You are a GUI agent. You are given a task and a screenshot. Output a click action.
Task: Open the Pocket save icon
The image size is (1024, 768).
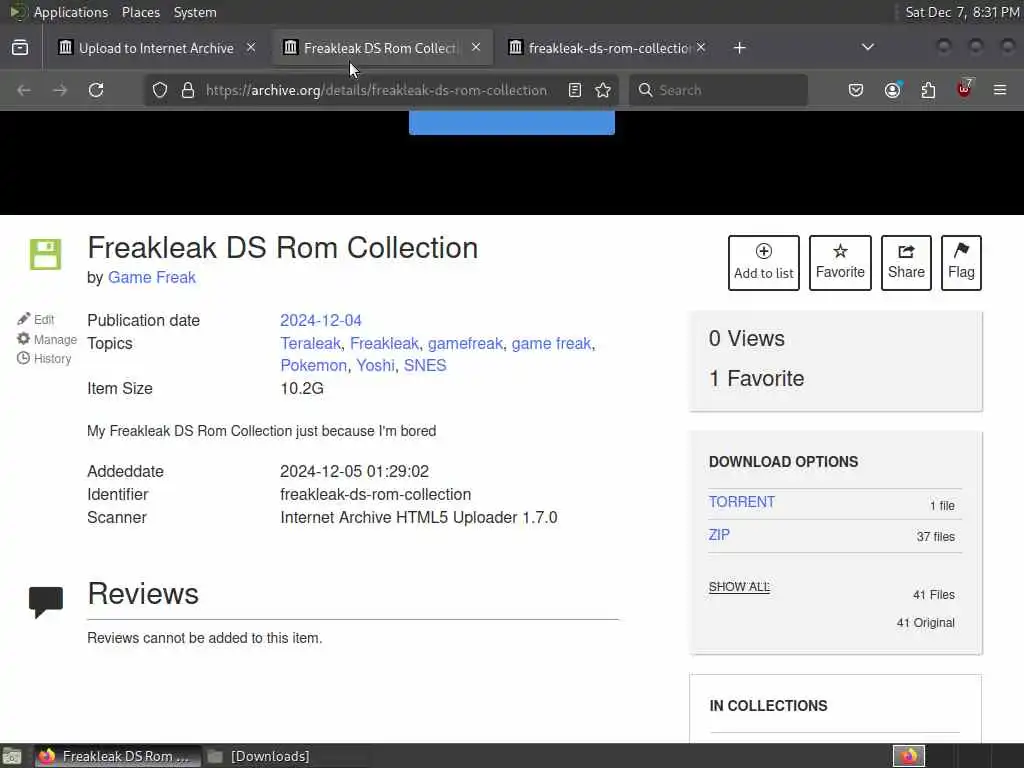pos(856,90)
